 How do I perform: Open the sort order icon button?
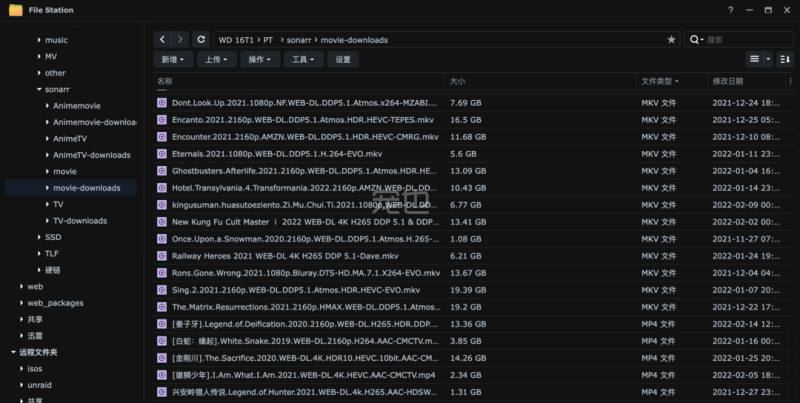click(x=784, y=59)
